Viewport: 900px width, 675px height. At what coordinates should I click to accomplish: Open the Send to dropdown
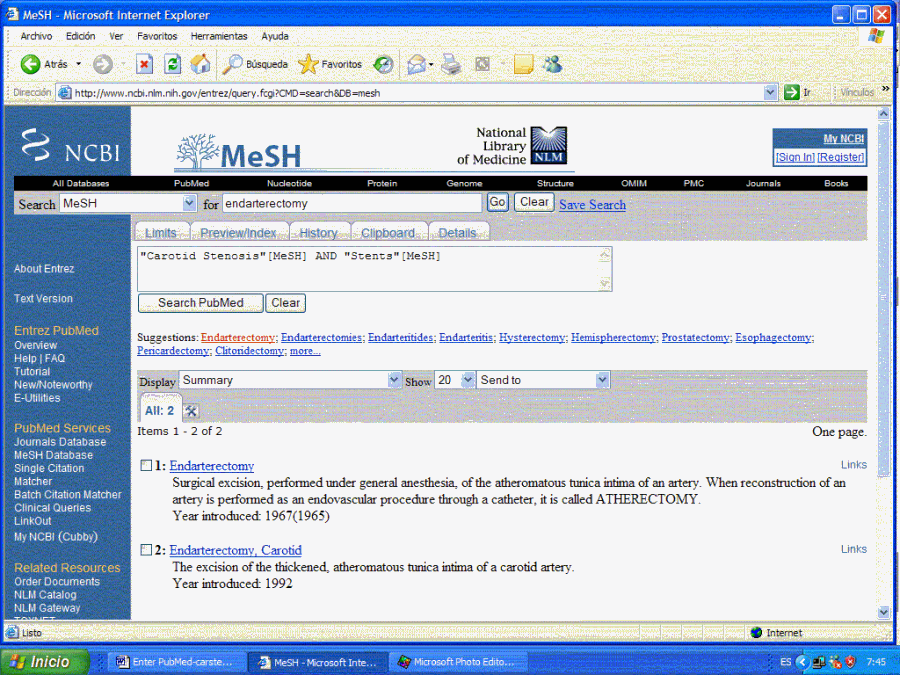tap(602, 380)
